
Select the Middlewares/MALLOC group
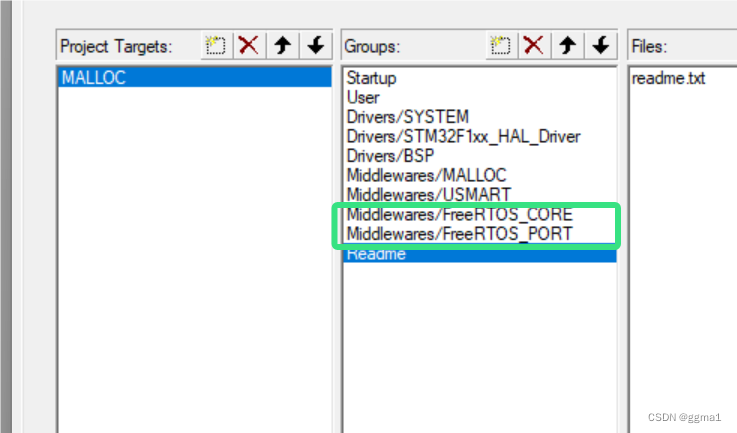479,175
